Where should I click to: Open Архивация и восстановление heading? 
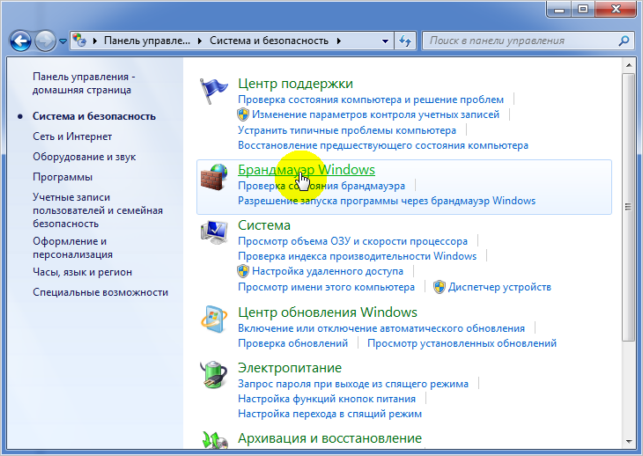[330, 438]
